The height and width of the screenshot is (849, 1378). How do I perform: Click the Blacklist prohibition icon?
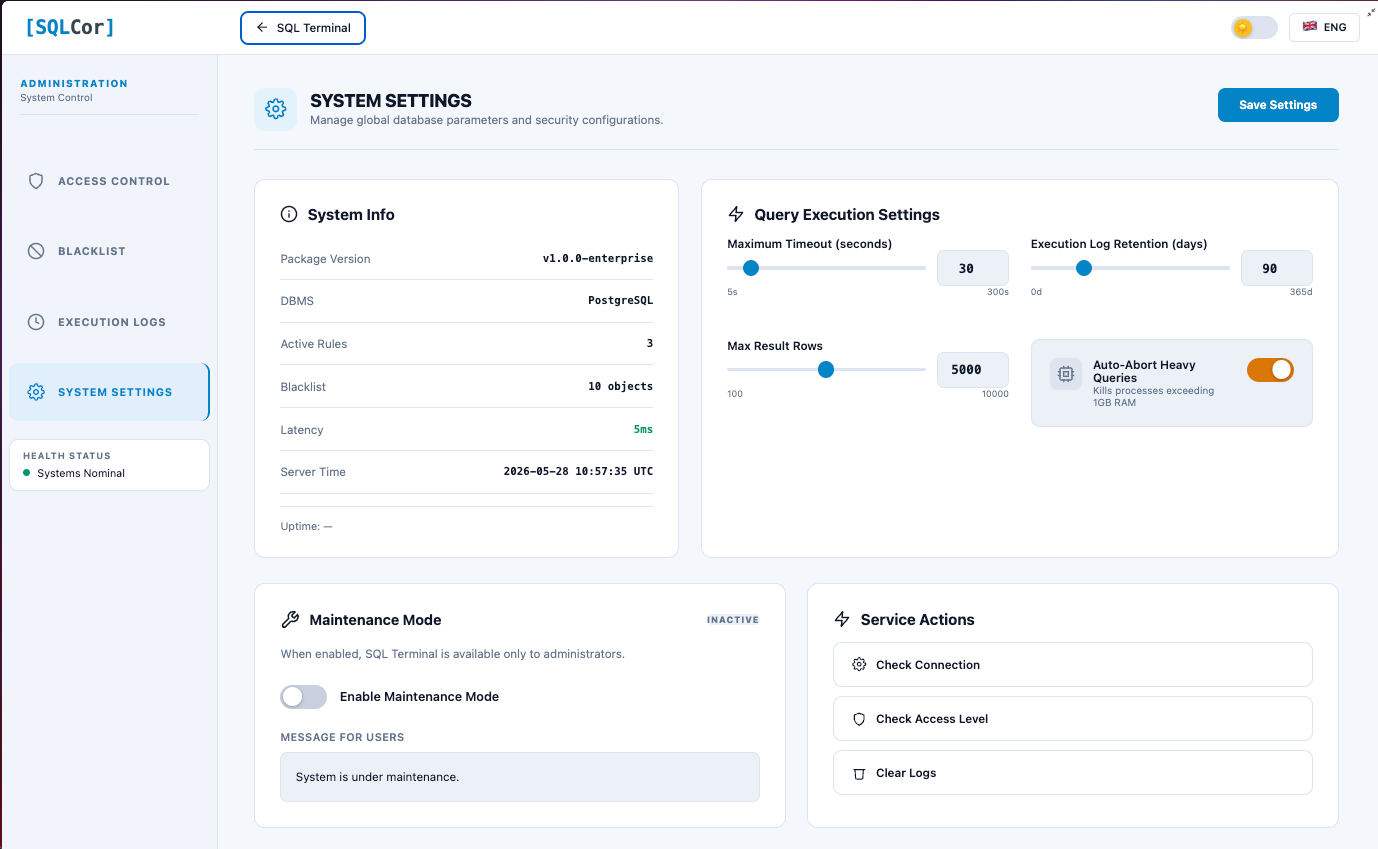pyautogui.click(x=36, y=251)
